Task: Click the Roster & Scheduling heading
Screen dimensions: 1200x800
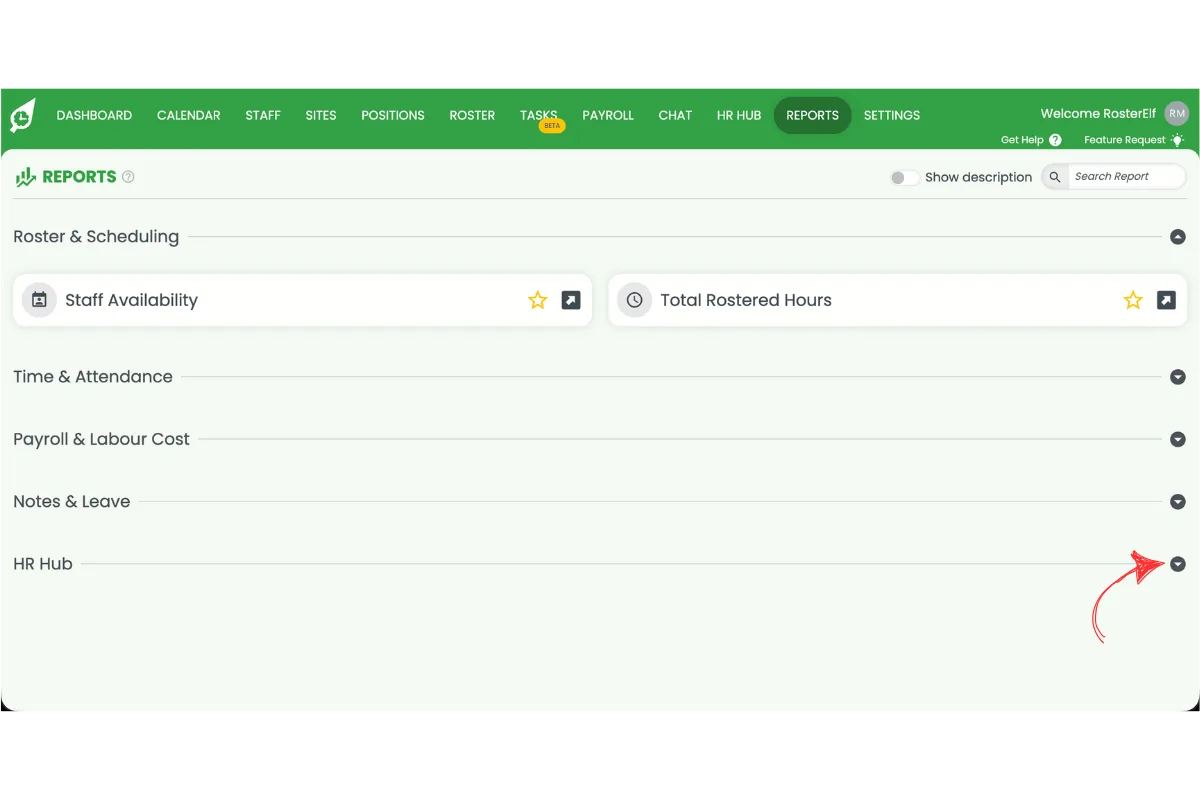Action: point(96,237)
